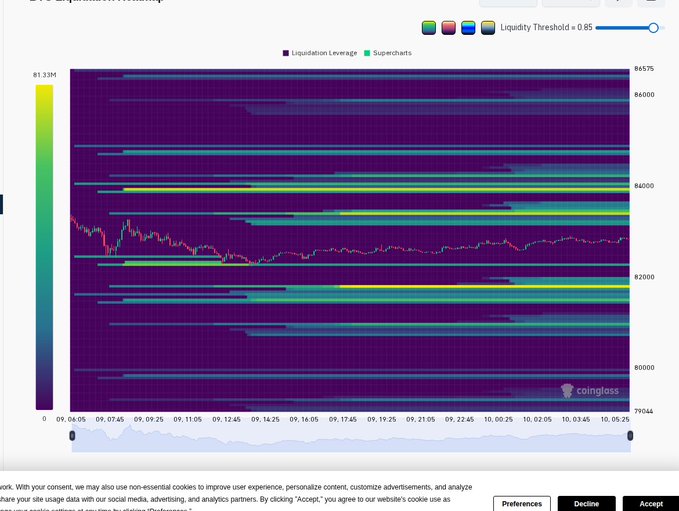Click the 86575 top price label

[x=644, y=69]
